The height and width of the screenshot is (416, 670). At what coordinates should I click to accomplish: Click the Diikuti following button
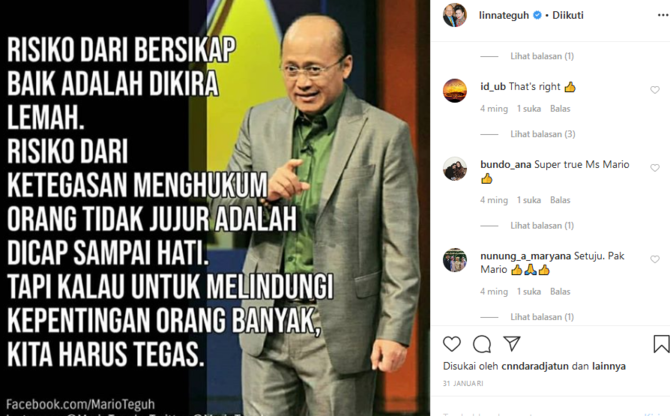567,15
